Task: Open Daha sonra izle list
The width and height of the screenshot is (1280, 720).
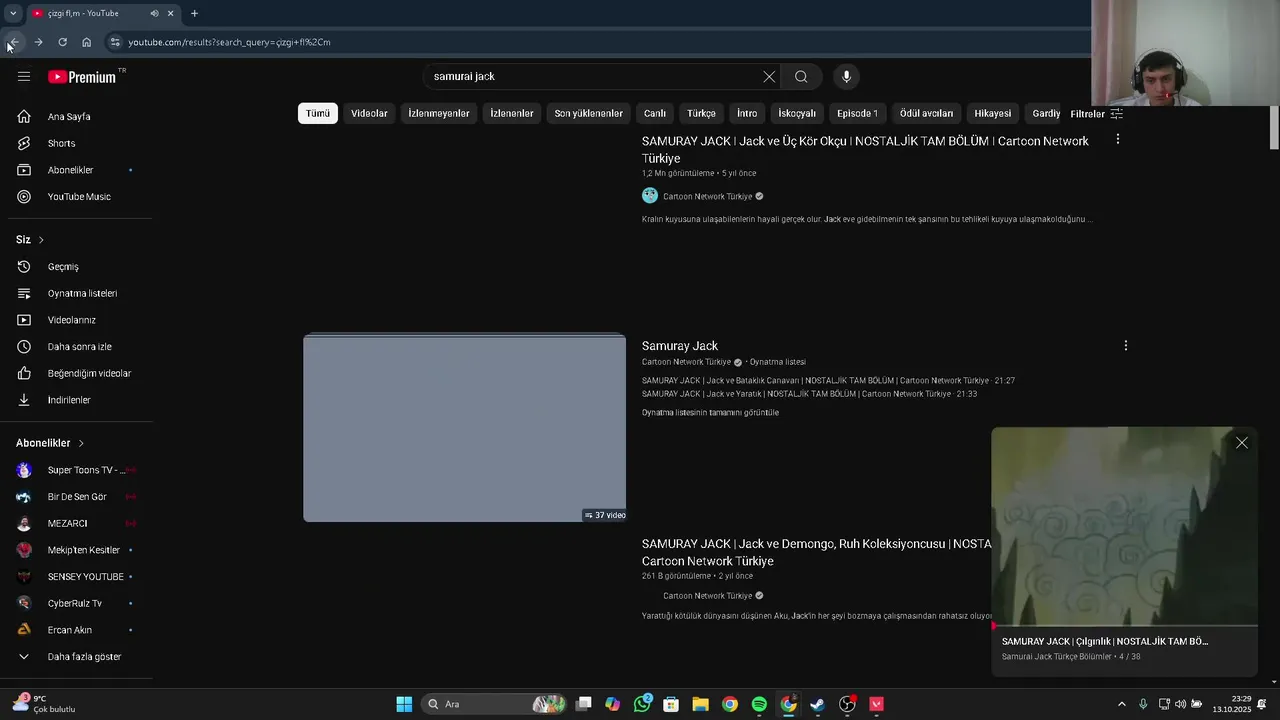Action: point(80,347)
